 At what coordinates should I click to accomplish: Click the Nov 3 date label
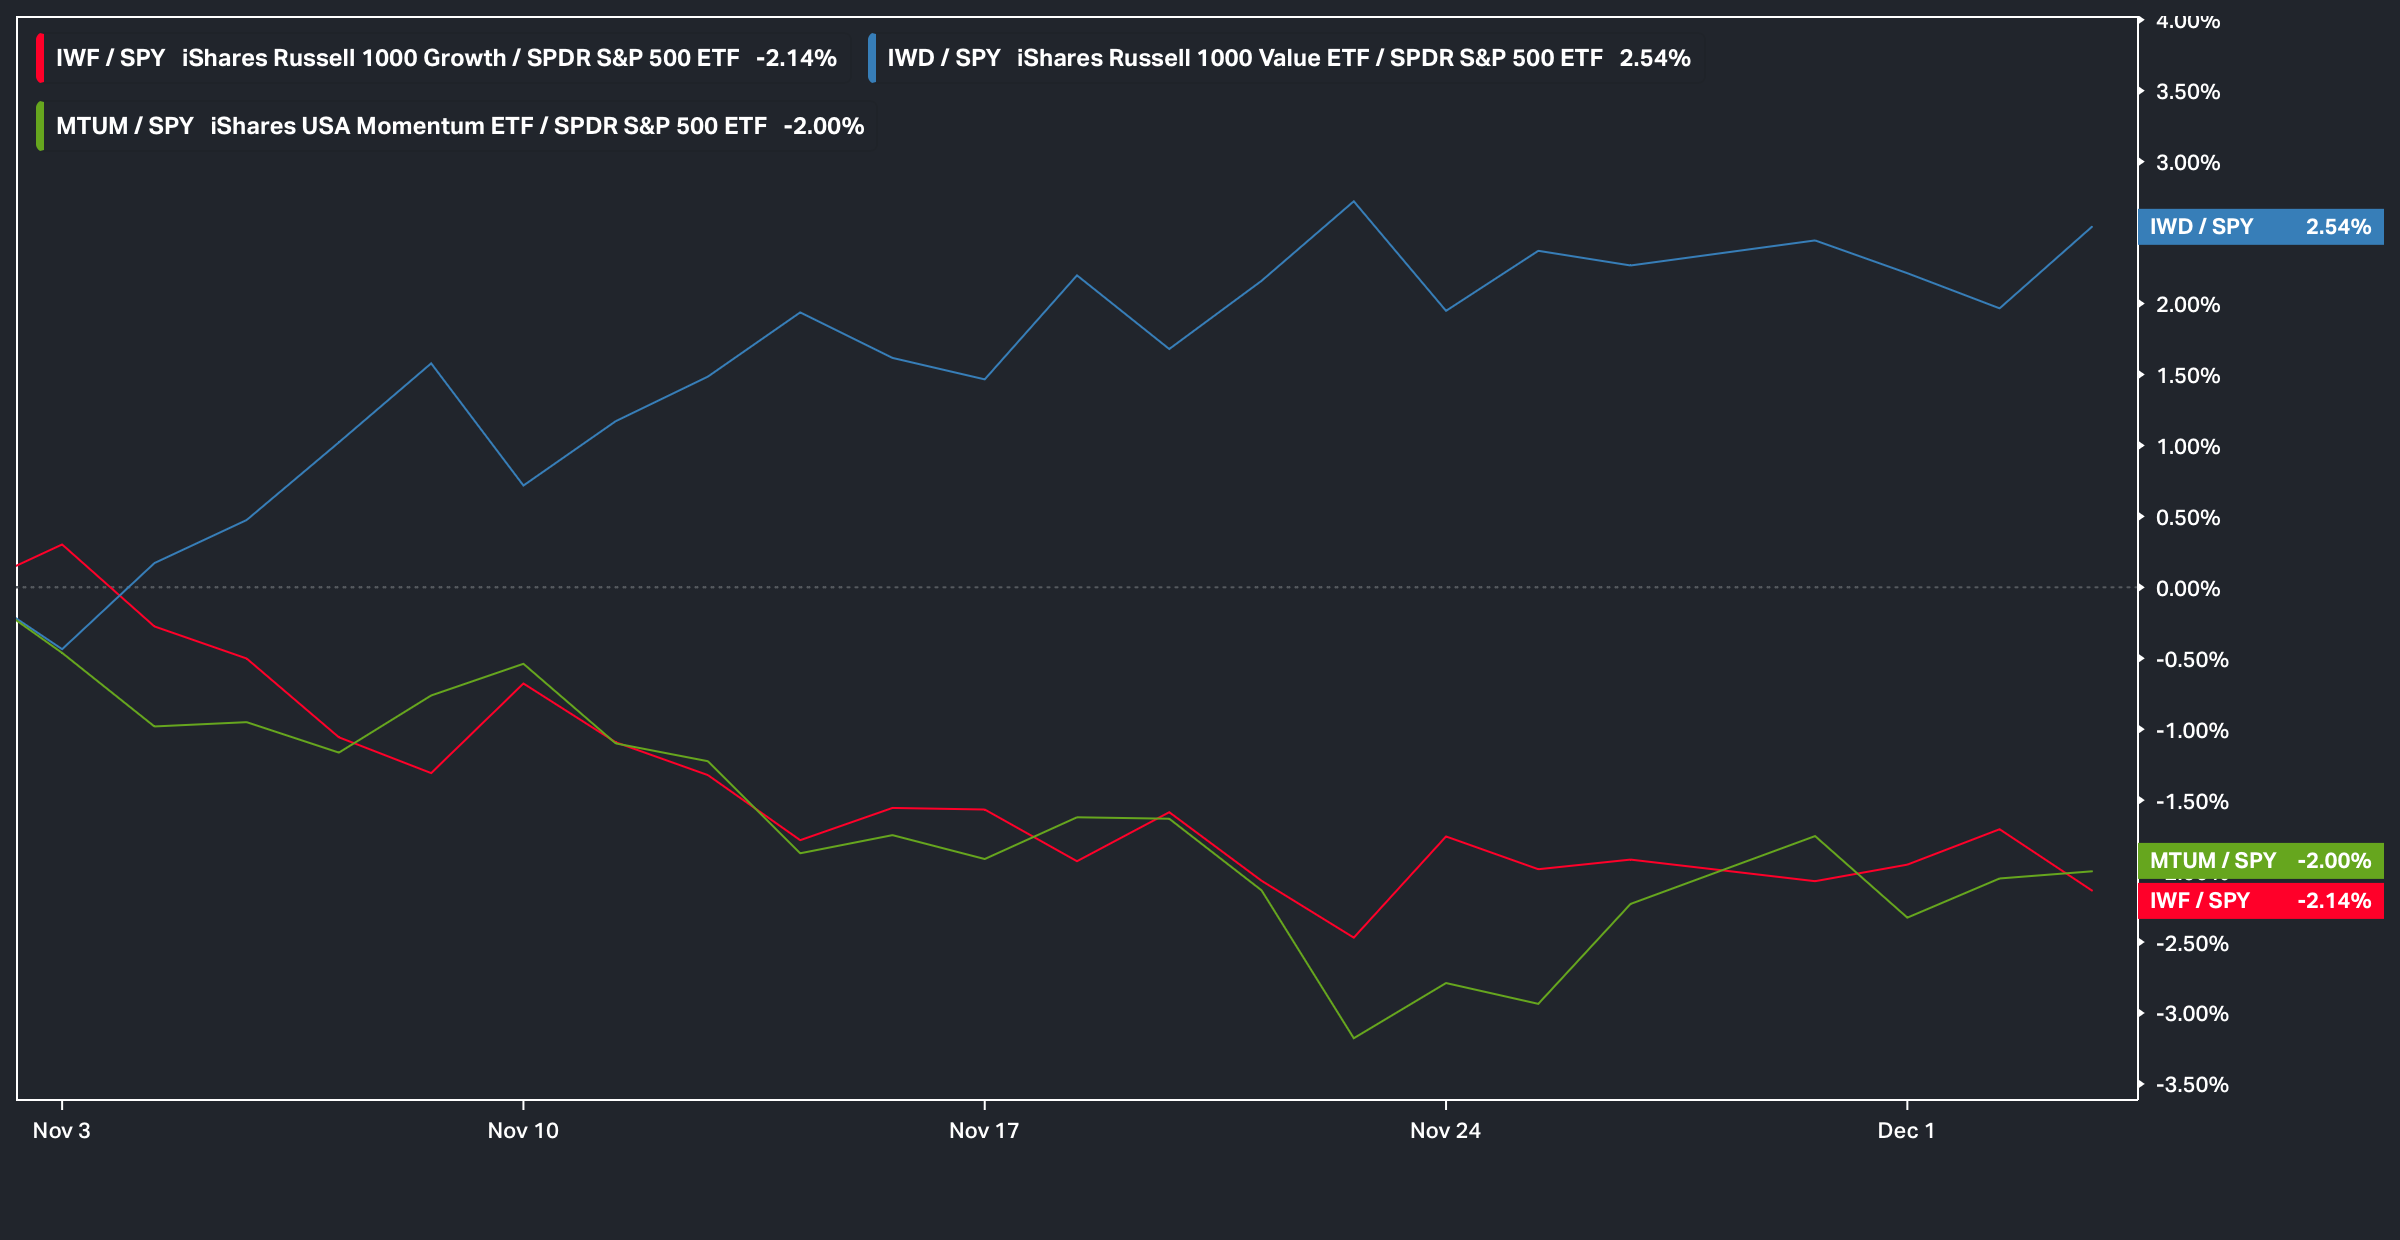coord(61,1131)
